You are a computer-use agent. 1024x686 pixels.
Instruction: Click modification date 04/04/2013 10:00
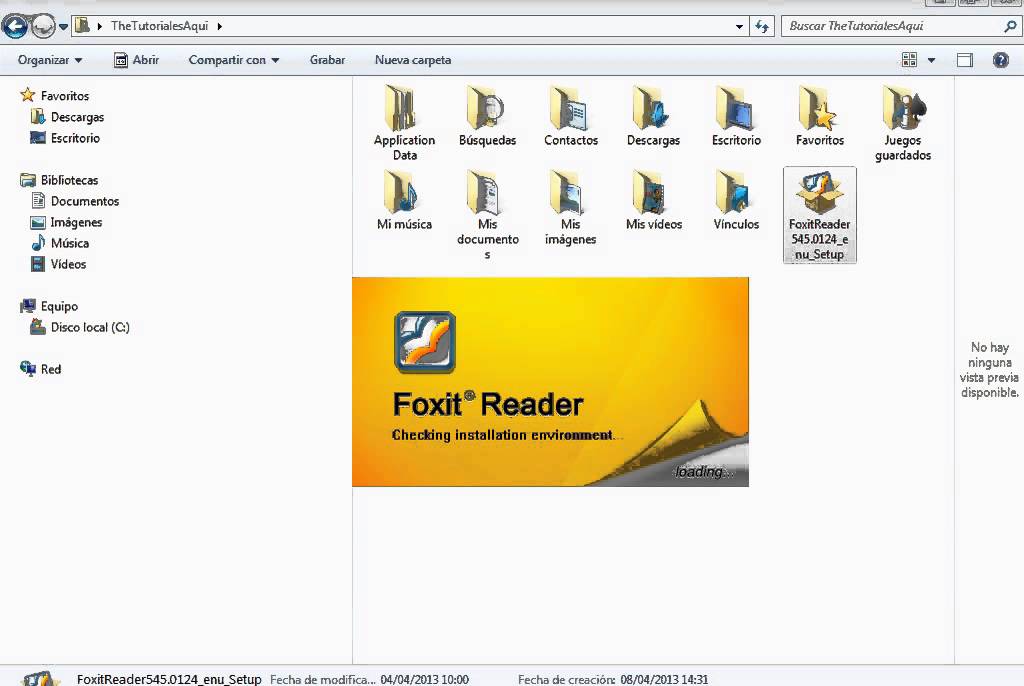coord(424,679)
